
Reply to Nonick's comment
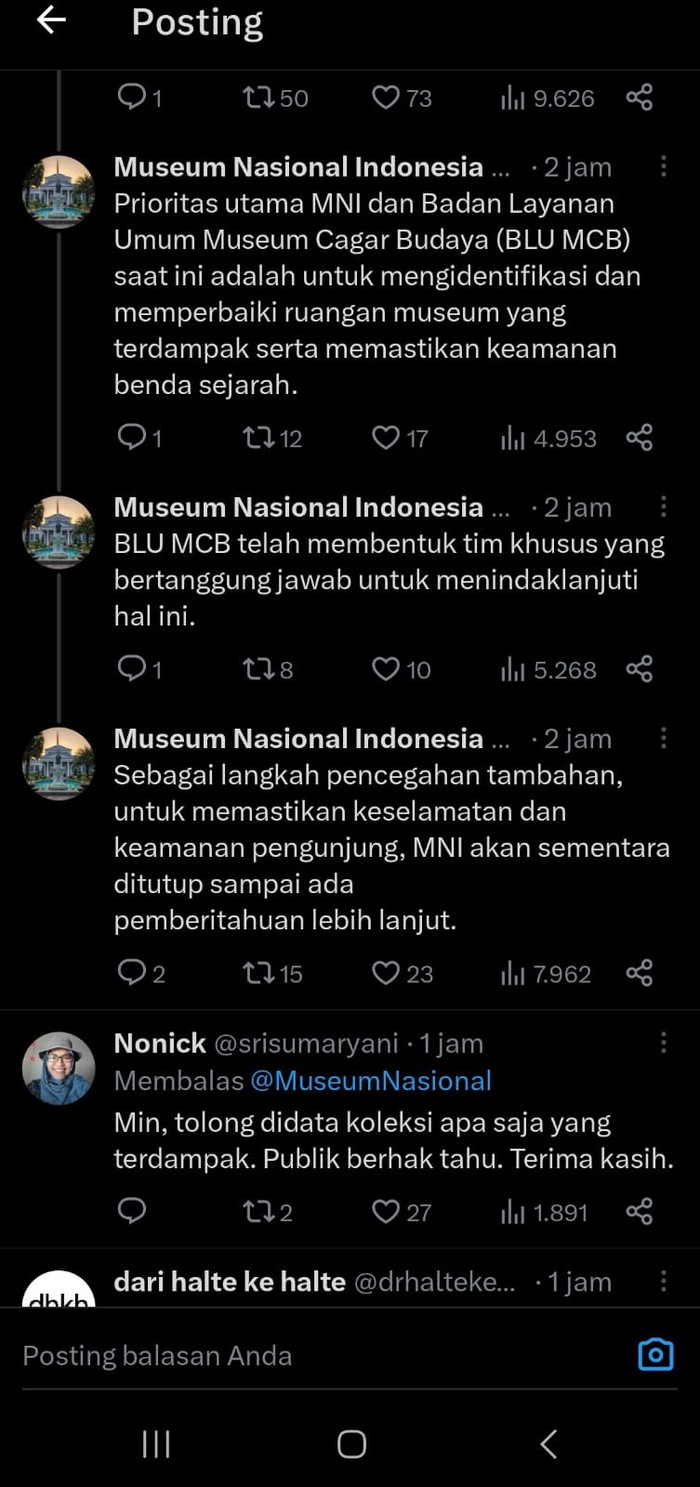(x=132, y=1212)
